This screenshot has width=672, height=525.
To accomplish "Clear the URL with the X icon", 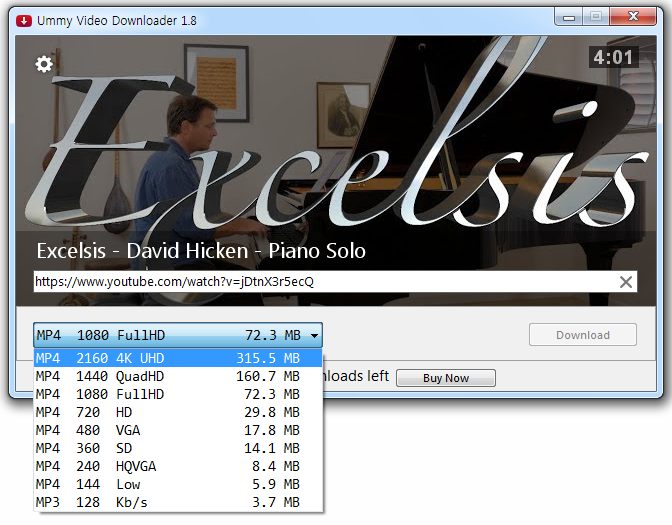I will [x=626, y=282].
